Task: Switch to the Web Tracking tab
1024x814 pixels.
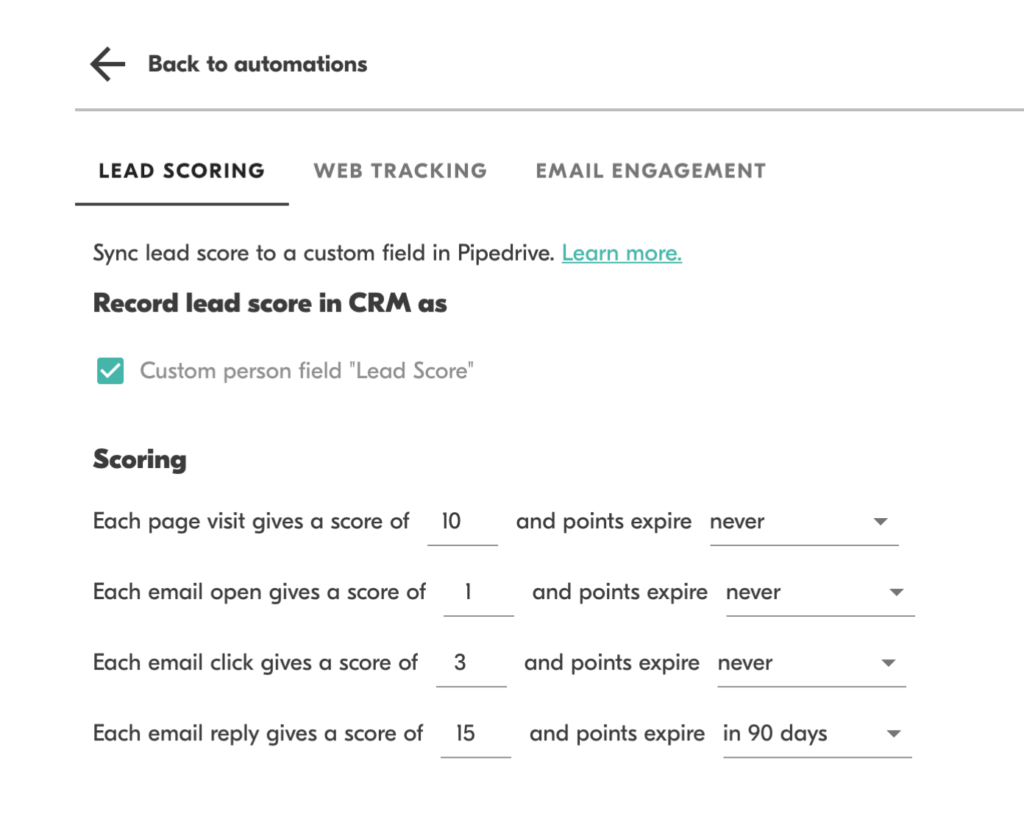Action: (x=400, y=170)
